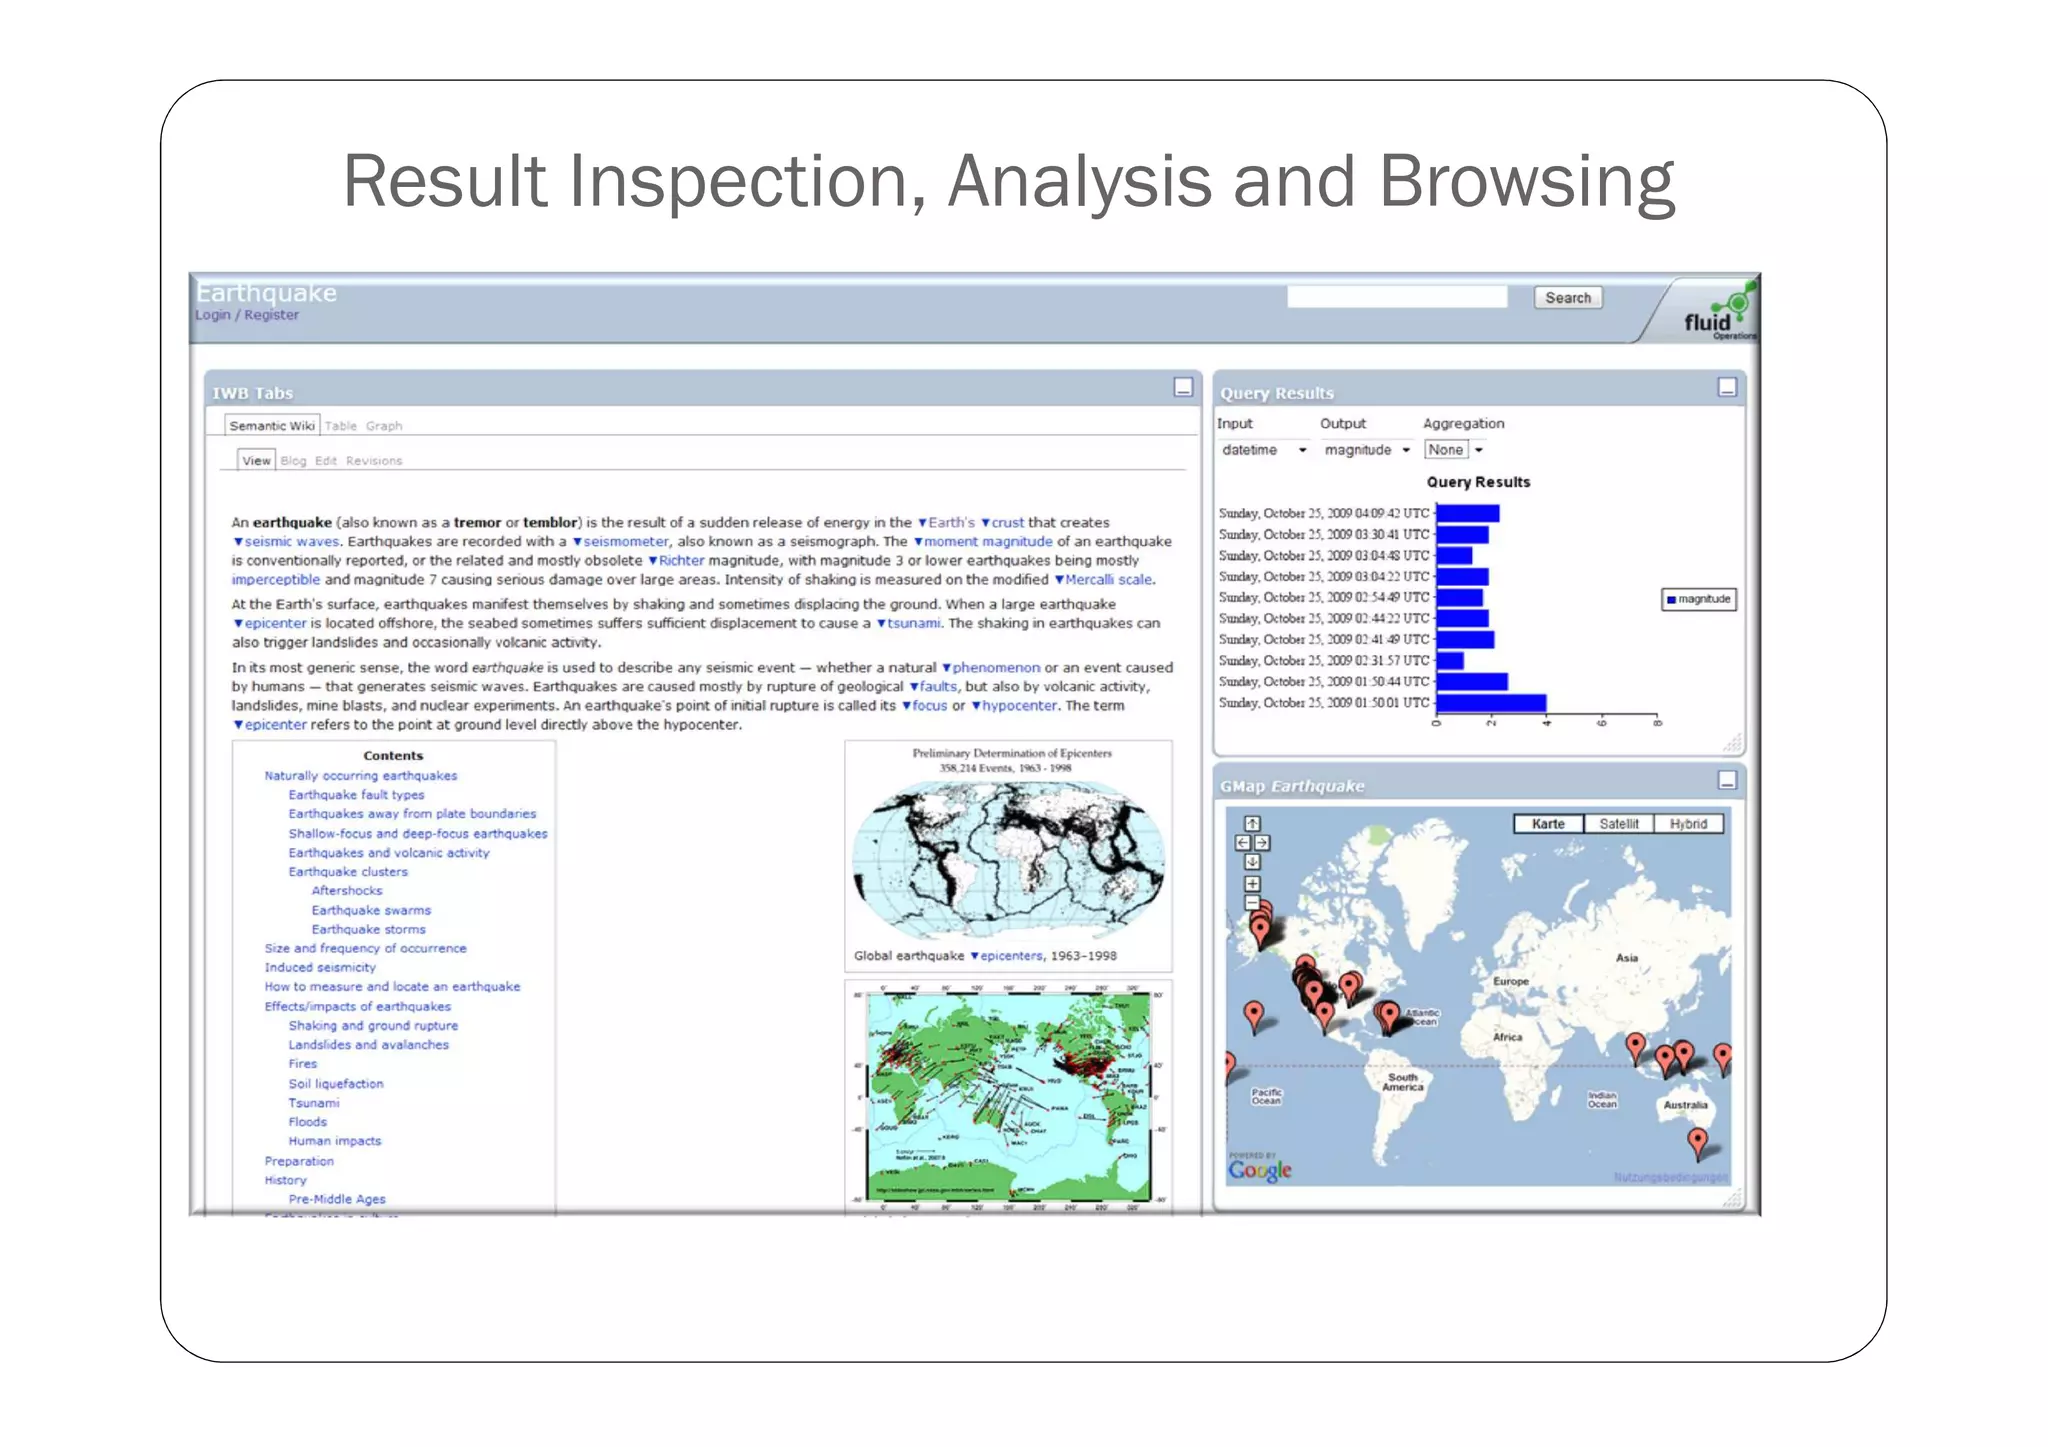Open the Login / Register link
This screenshot has height=1447, width=2048.
tap(247, 315)
